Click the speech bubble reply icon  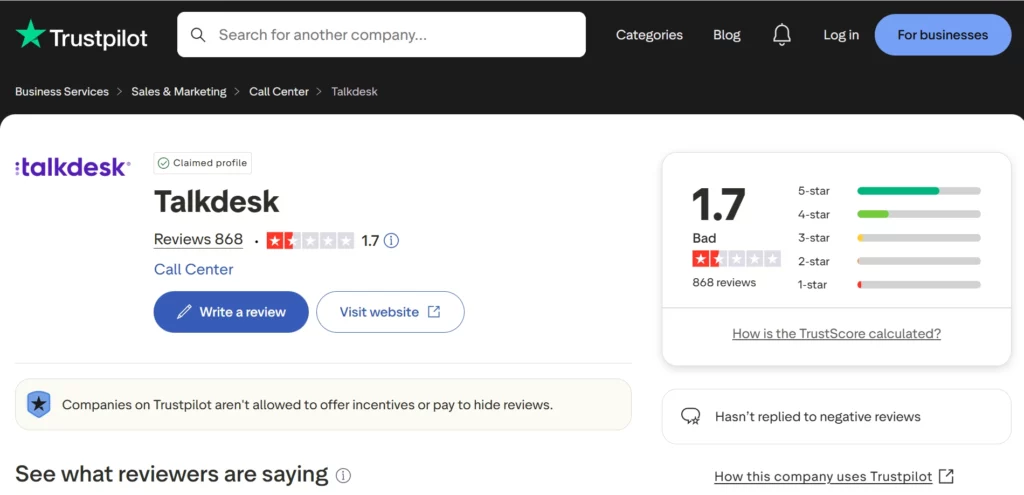point(690,417)
